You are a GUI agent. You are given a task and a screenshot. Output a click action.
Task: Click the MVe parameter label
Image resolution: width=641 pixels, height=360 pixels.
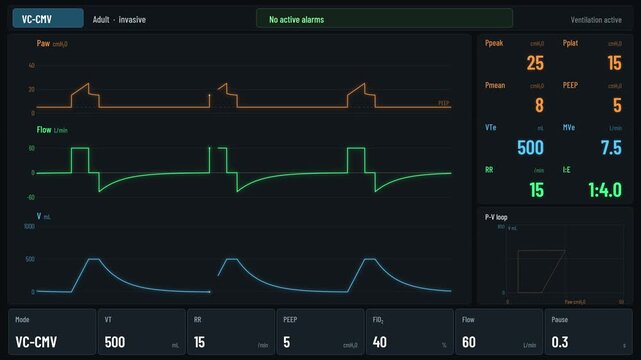[569, 127]
